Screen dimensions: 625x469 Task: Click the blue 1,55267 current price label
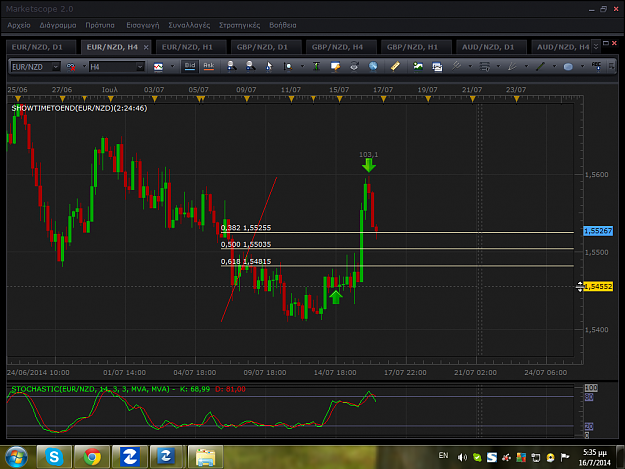(x=598, y=231)
